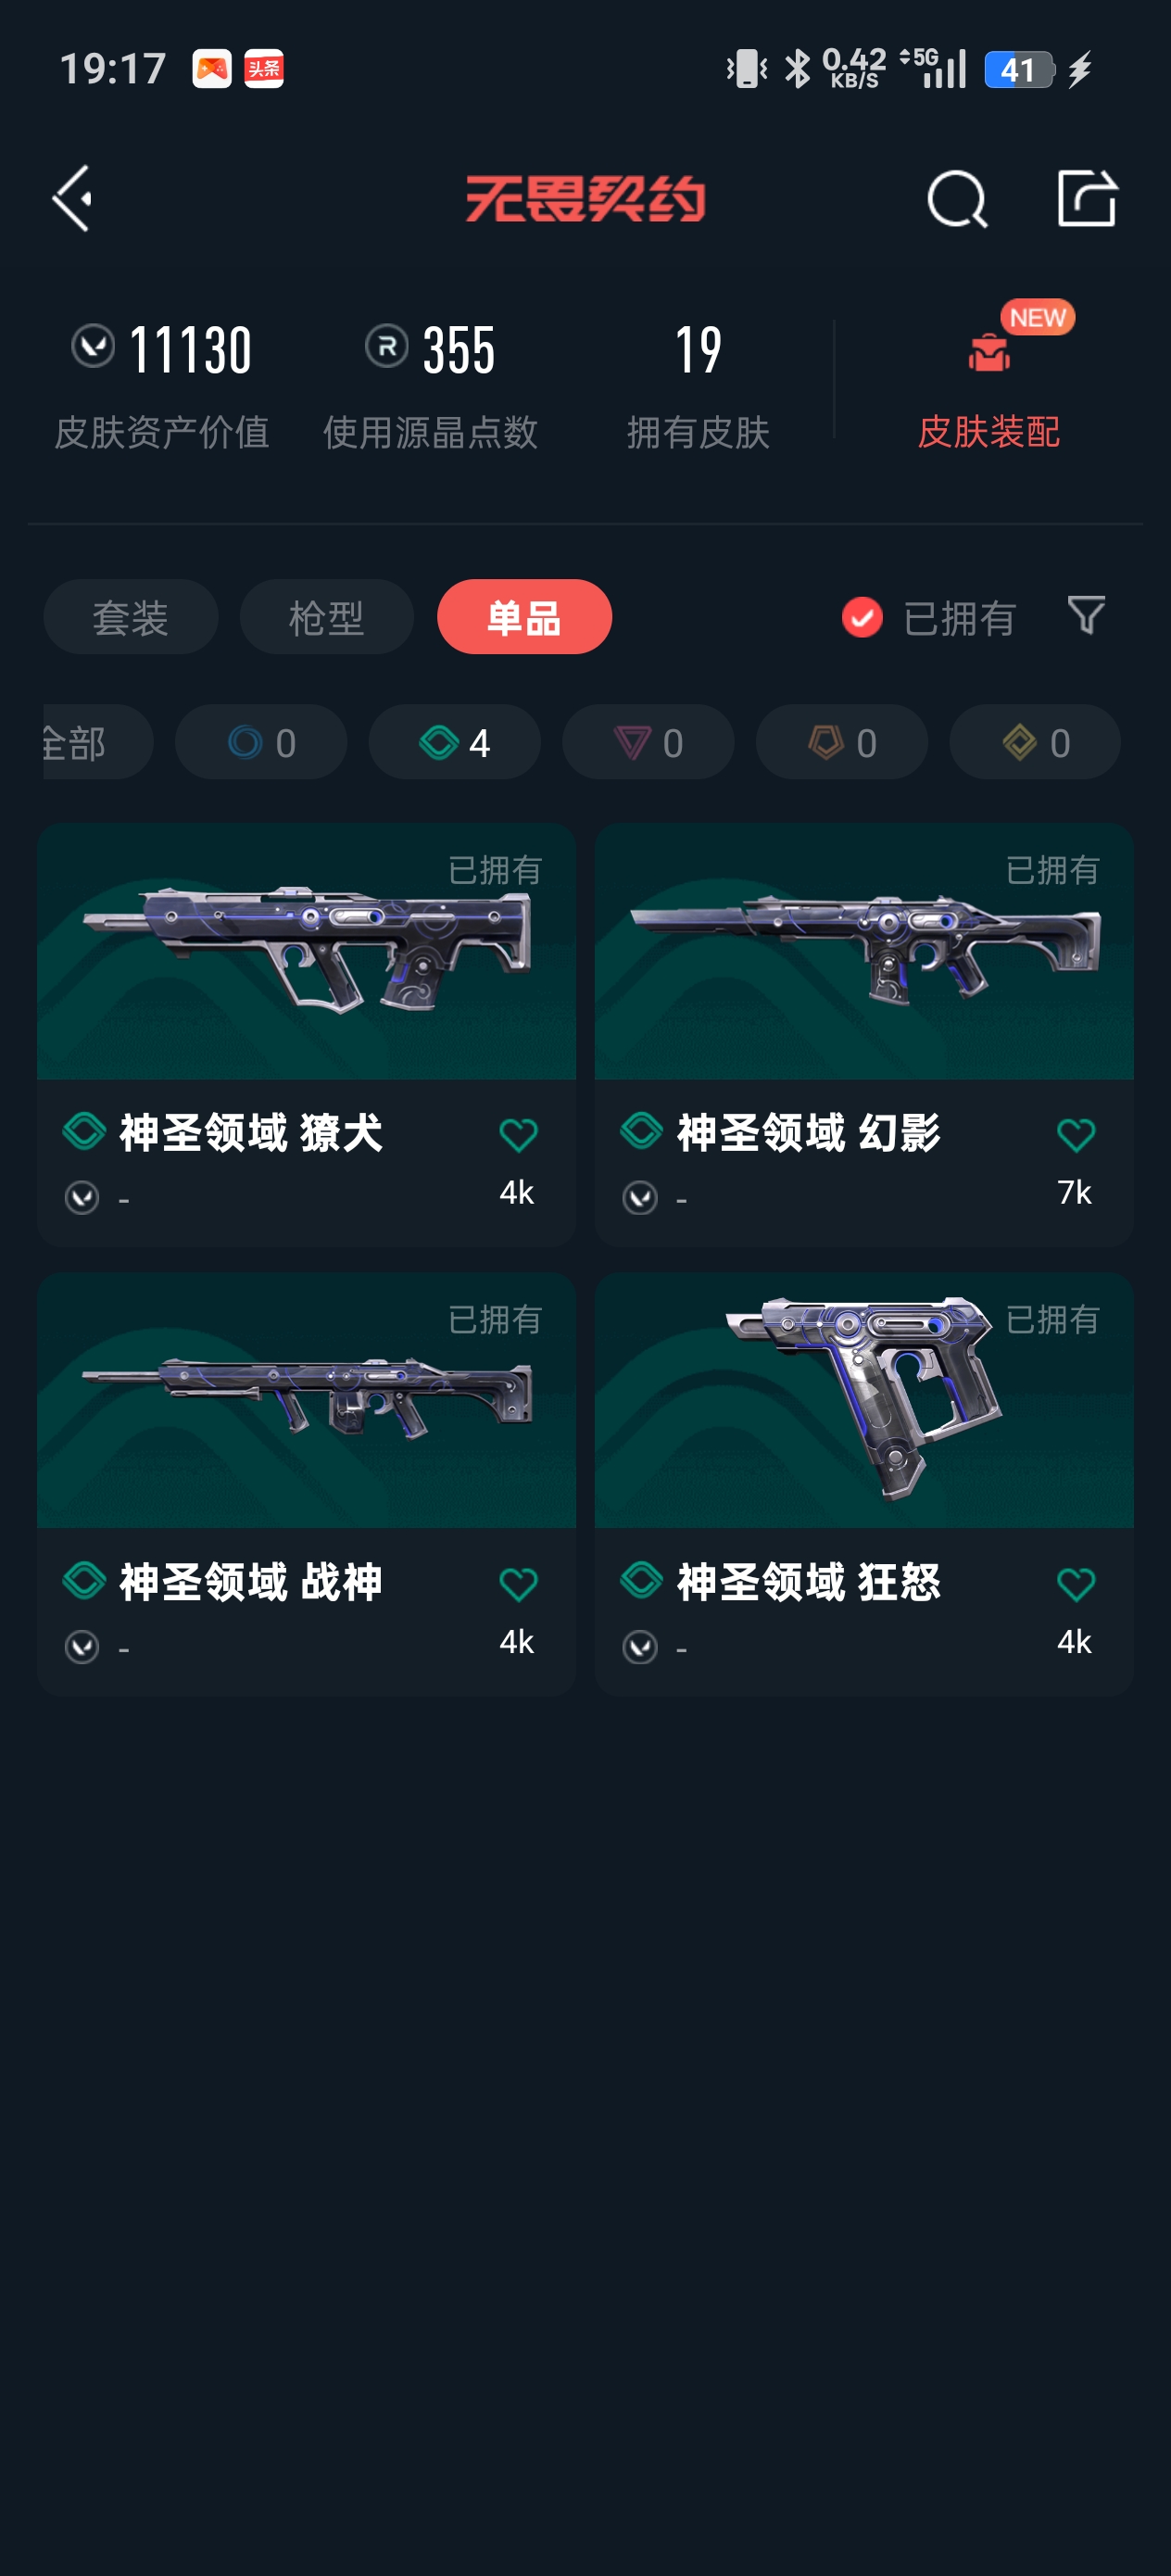Image resolution: width=1171 pixels, height=2576 pixels.
Task: Filter by pink triangle tier chip
Action: tap(648, 742)
